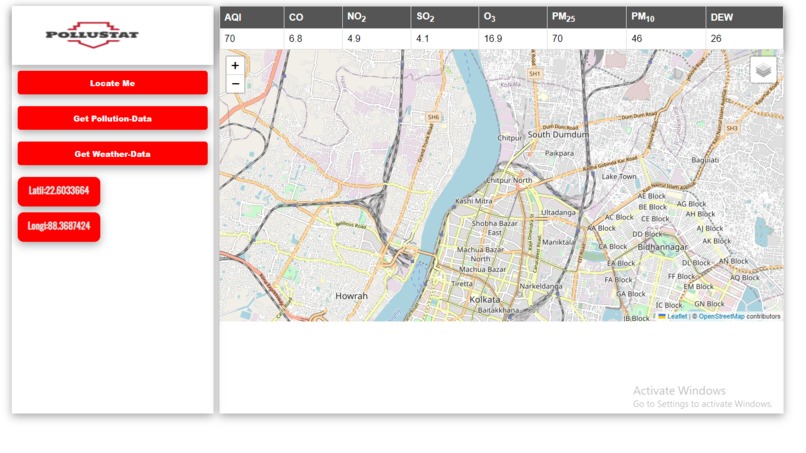The image size is (806, 453).
Task: Click the PM10 column header
Action: click(x=666, y=17)
